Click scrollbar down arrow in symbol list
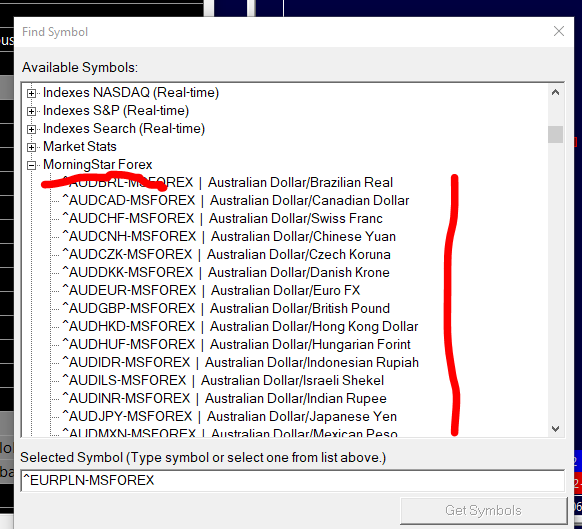 point(555,429)
